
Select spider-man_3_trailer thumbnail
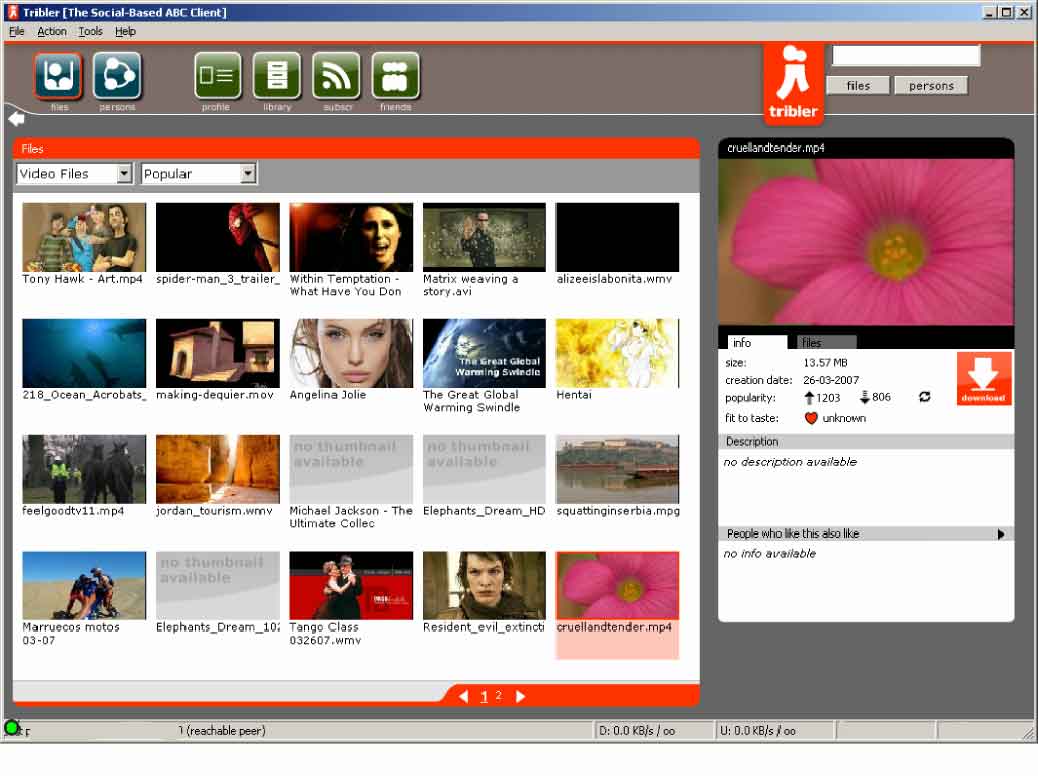(218, 237)
